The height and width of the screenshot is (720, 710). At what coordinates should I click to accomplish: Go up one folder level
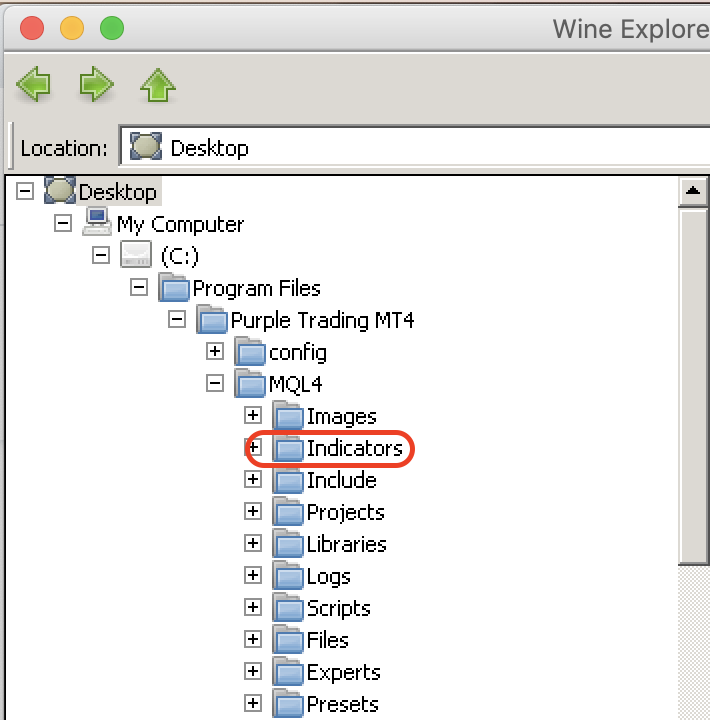158,85
